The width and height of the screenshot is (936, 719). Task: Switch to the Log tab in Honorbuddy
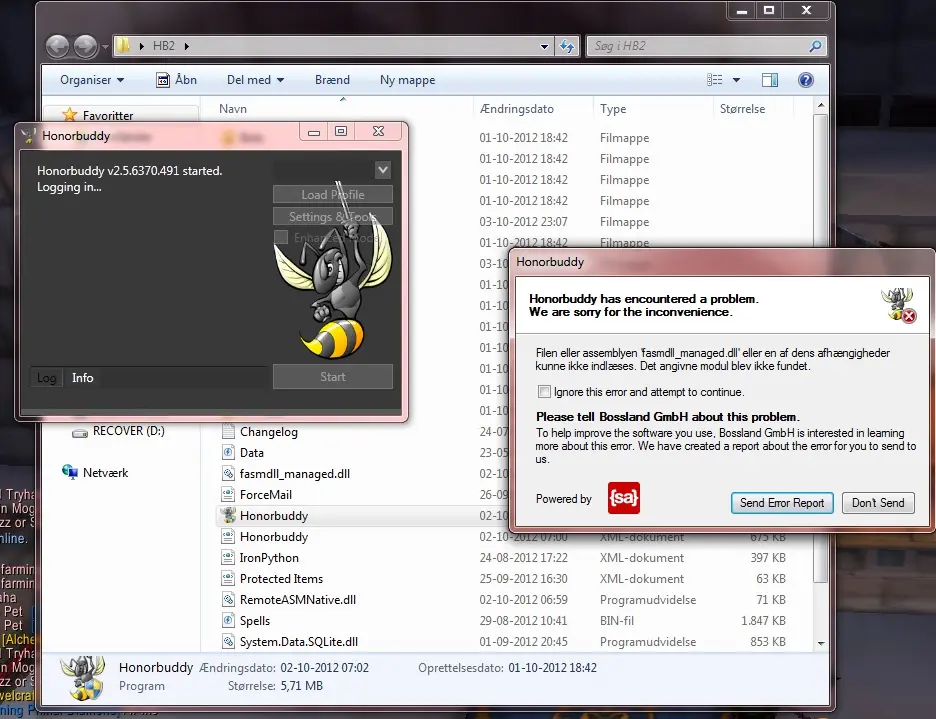47,378
